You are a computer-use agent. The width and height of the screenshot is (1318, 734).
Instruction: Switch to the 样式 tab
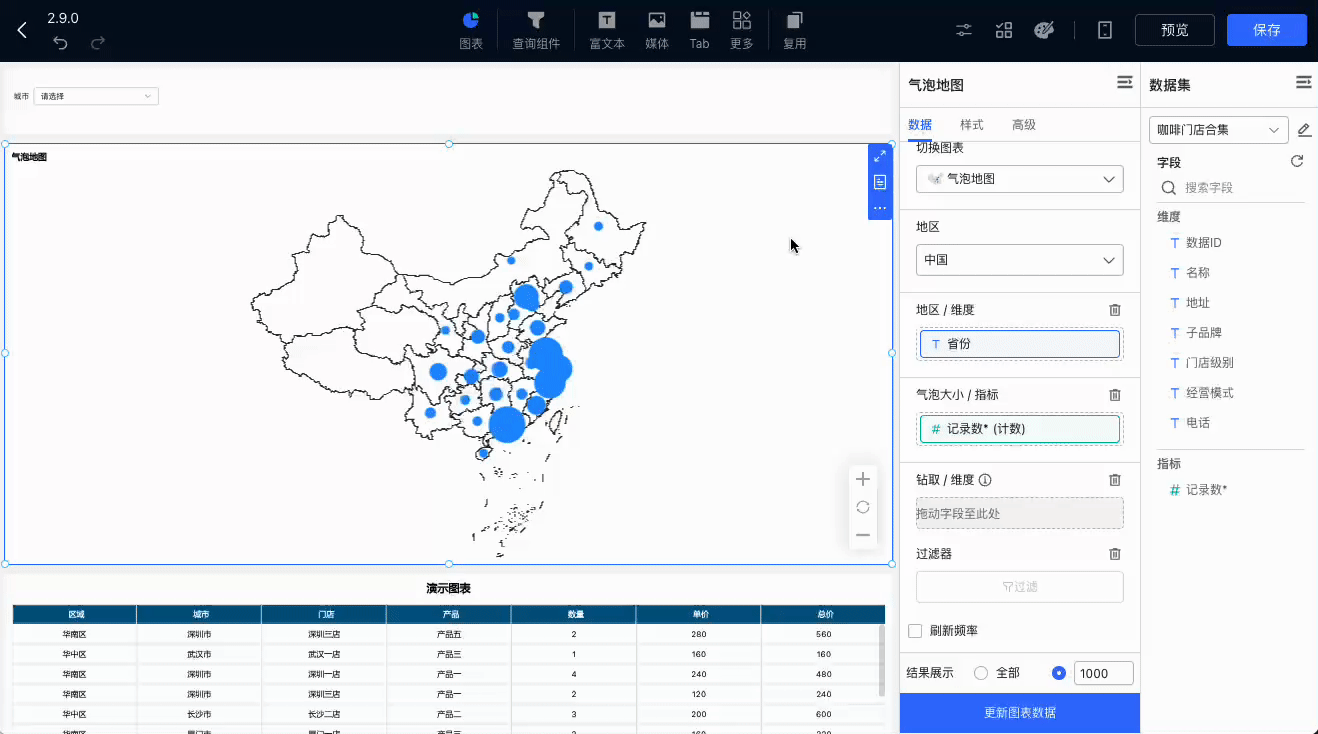972,125
